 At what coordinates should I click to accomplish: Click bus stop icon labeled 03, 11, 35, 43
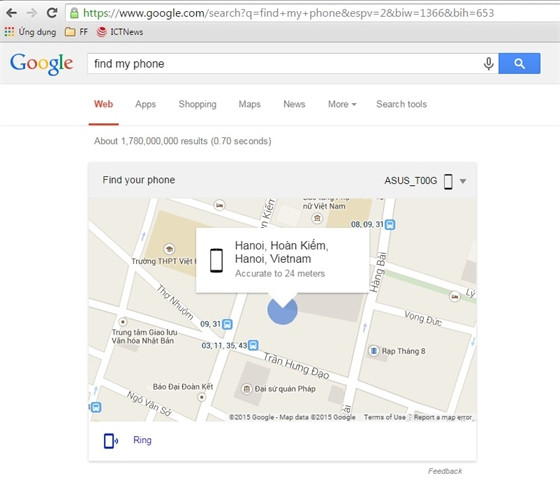(x=253, y=345)
